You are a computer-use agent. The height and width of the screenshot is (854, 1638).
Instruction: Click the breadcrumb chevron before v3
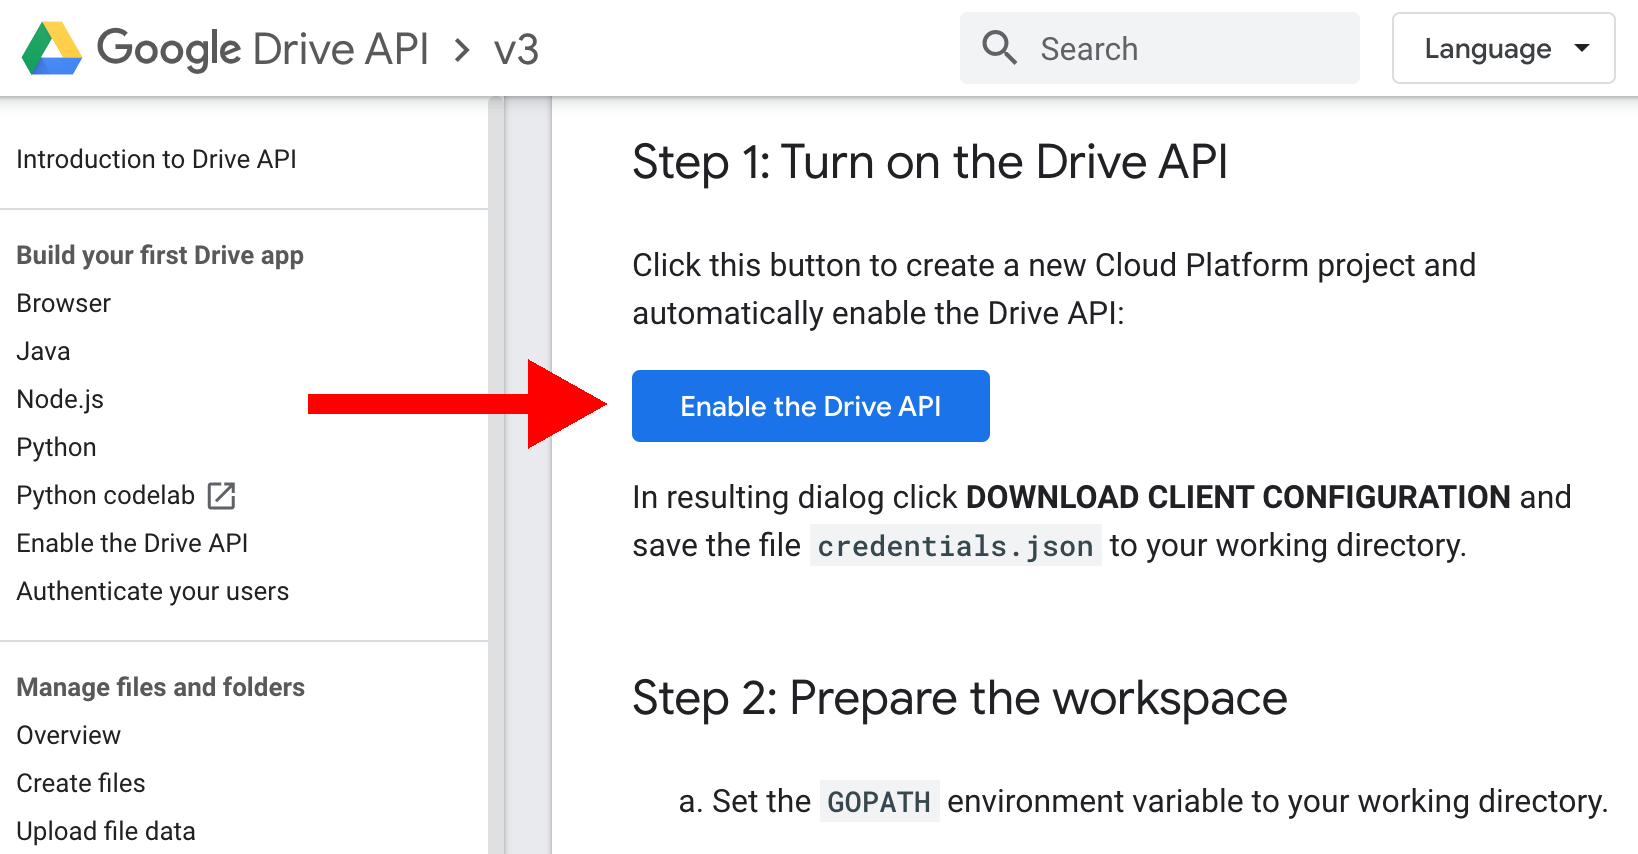tap(461, 49)
